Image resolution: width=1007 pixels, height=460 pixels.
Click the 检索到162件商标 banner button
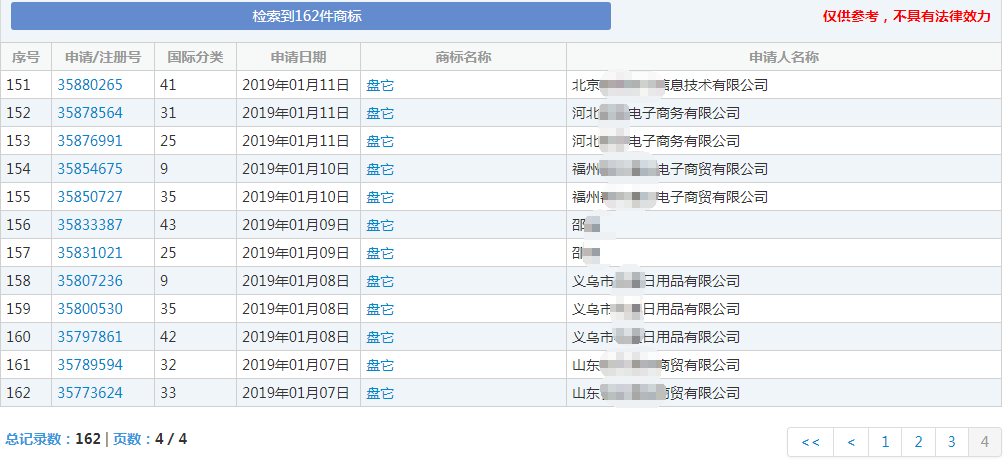311,16
